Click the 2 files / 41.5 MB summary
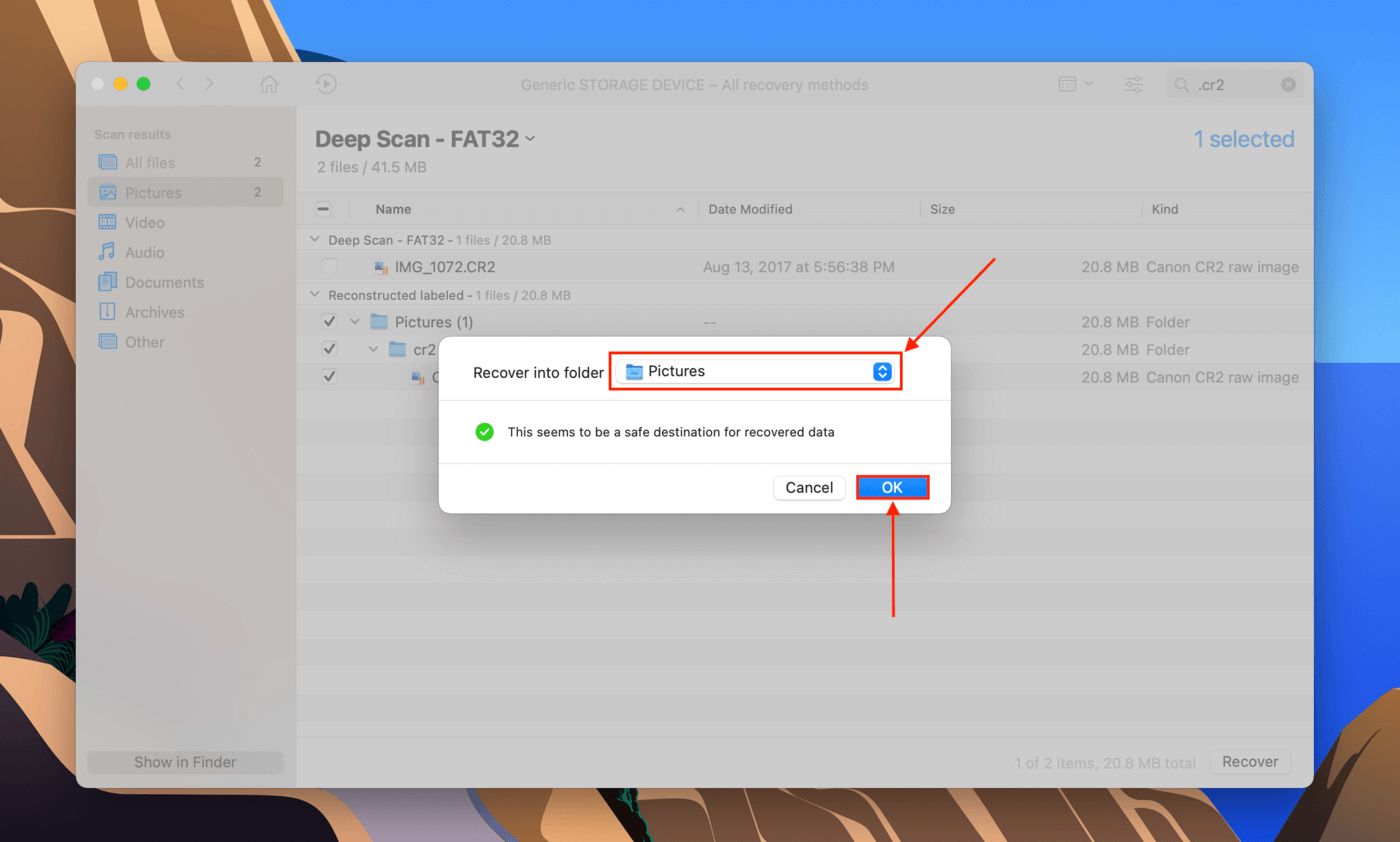The image size is (1400, 842). (371, 167)
